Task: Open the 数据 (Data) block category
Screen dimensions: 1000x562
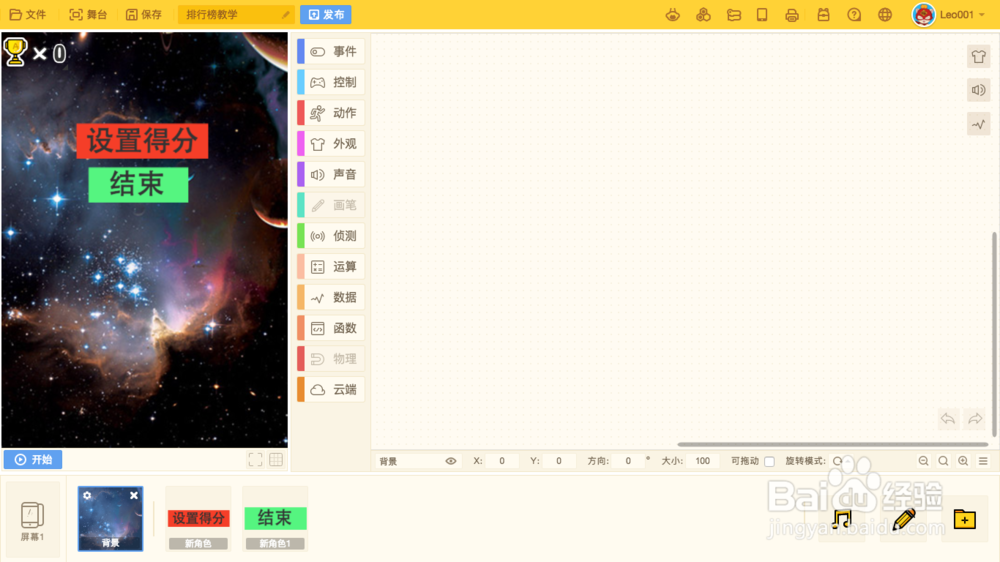Action: [x=331, y=297]
